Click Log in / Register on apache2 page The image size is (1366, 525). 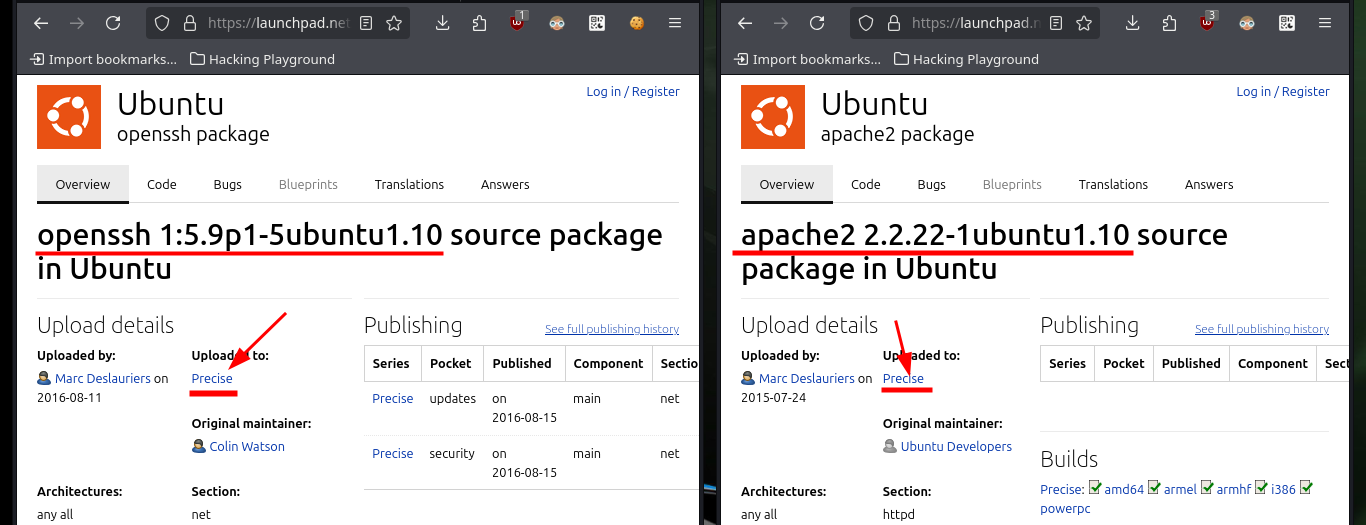(x=1283, y=91)
